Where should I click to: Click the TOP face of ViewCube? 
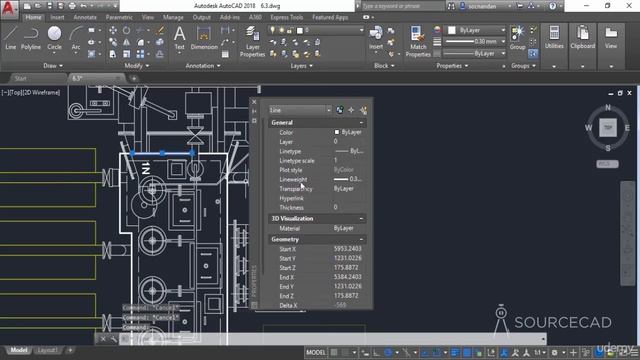click(x=608, y=128)
